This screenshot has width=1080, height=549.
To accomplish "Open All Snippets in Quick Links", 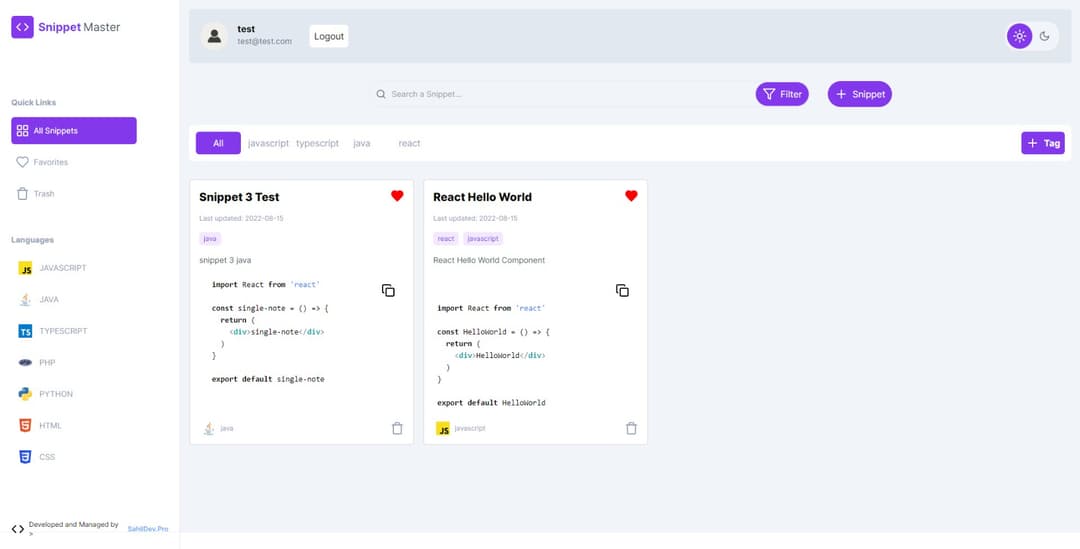I will tap(74, 130).
